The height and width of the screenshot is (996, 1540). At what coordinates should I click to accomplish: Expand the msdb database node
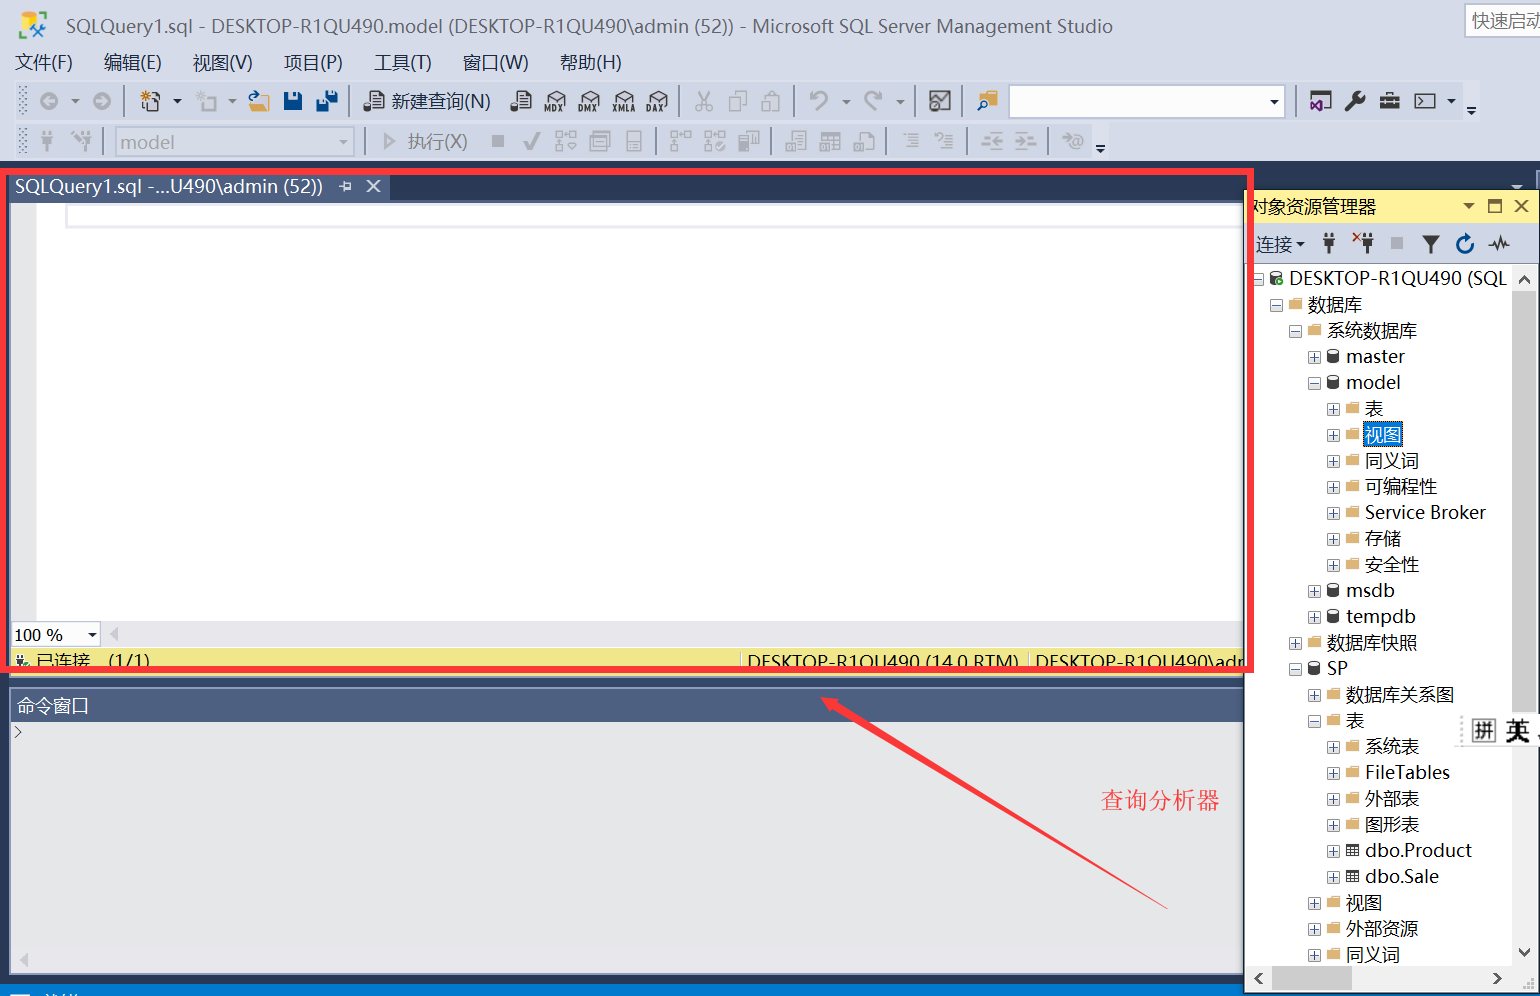tap(1314, 591)
